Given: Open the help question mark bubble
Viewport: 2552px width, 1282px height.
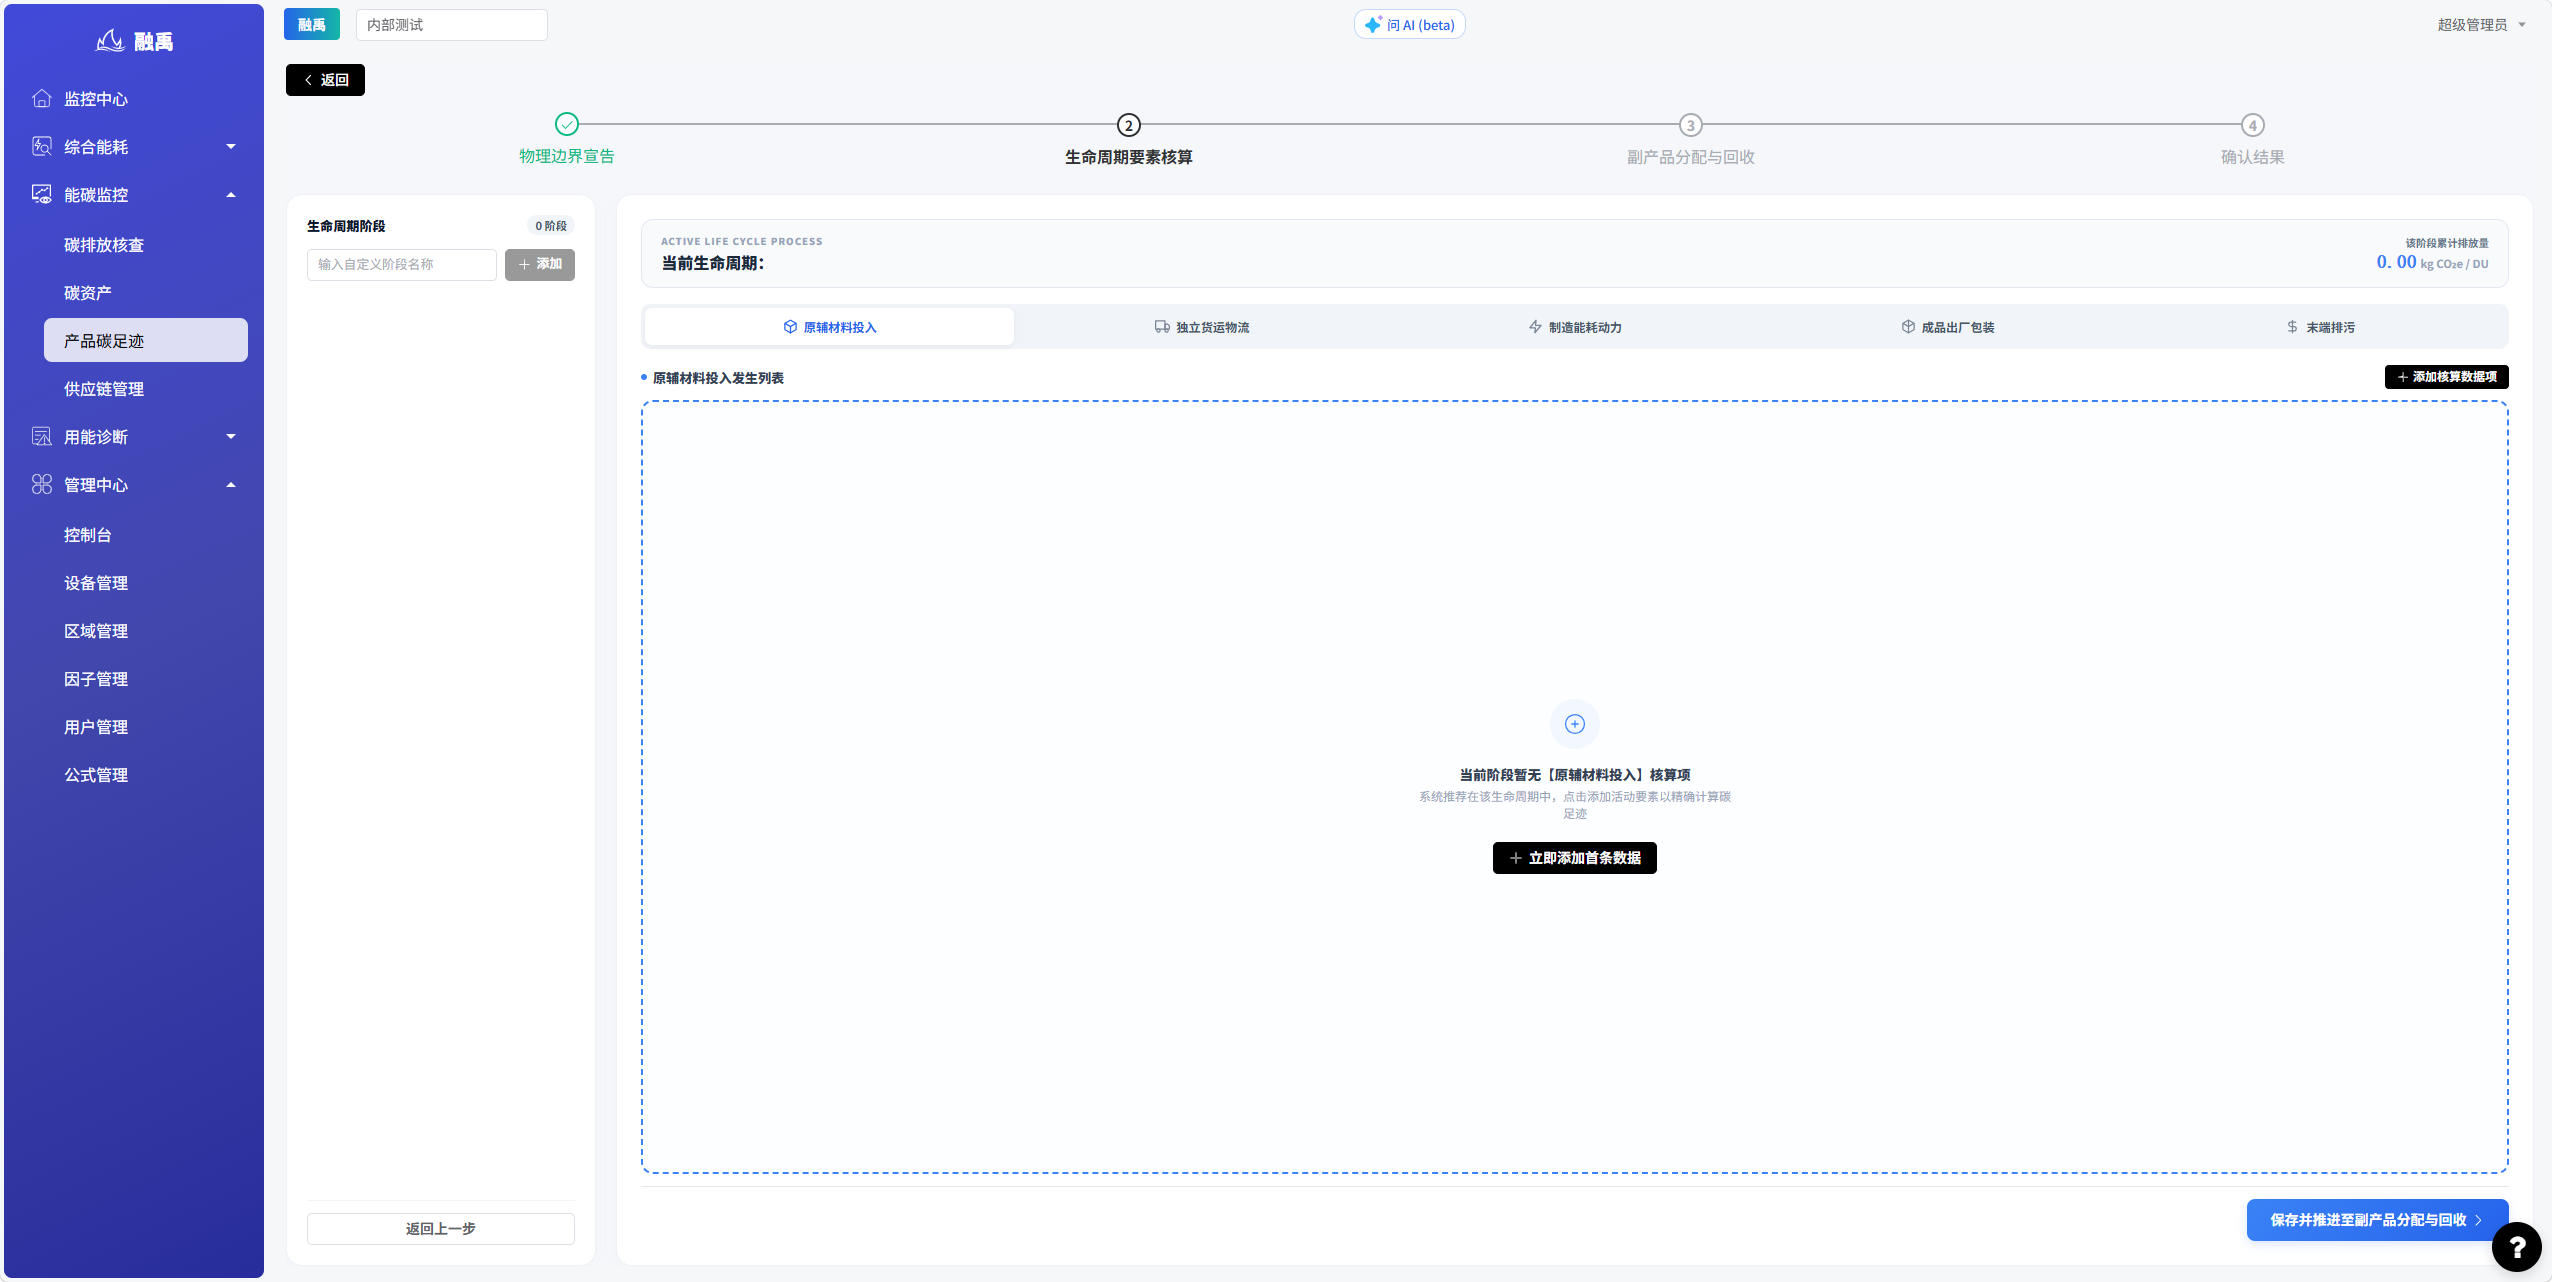Looking at the screenshot, I should tap(2516, 1247).
